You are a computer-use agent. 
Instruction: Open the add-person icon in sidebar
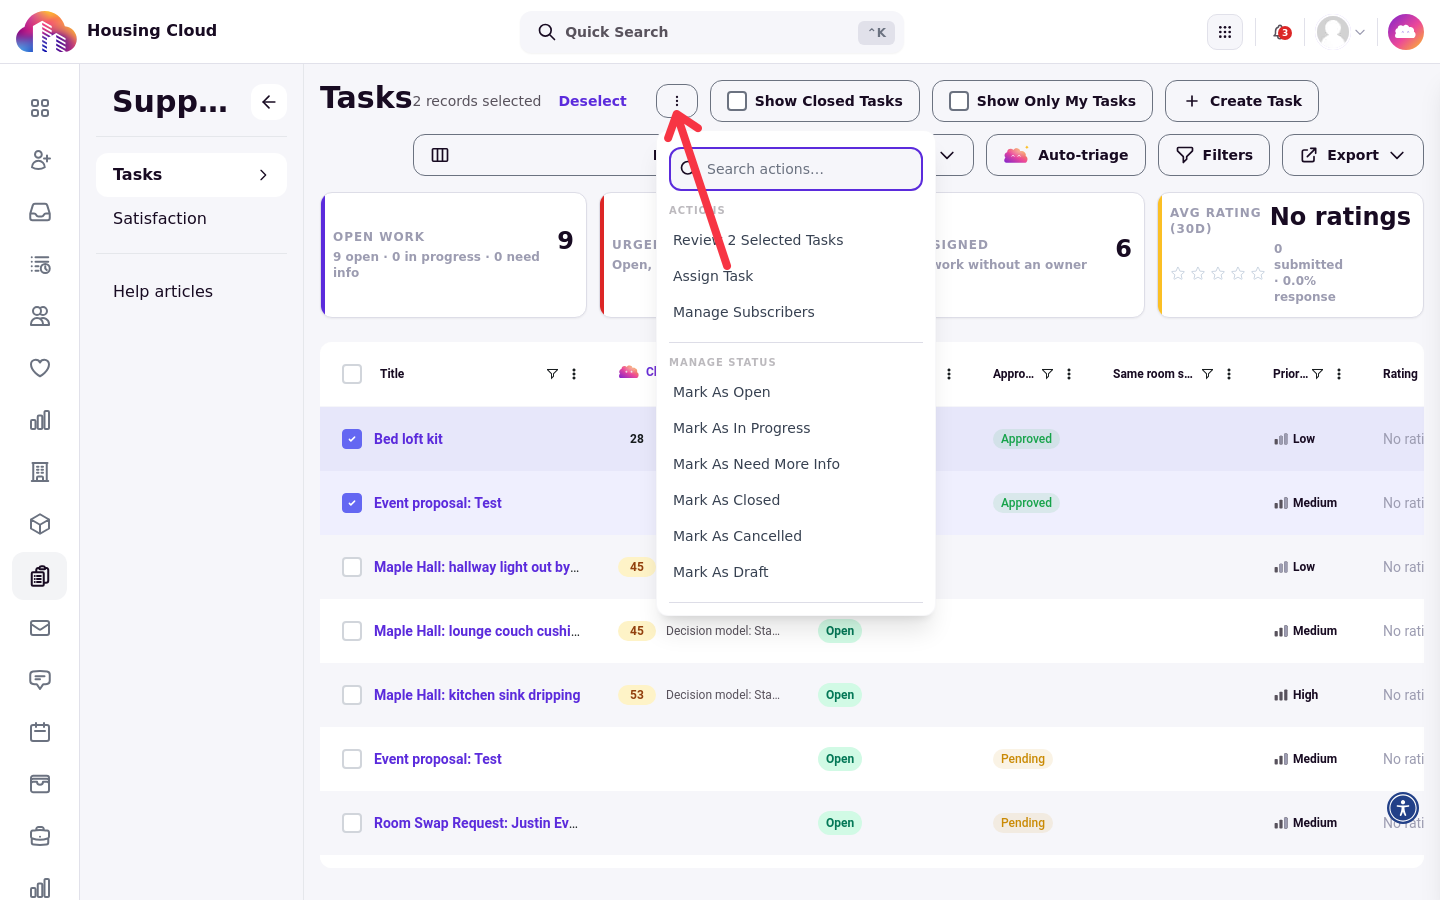point(40,160)
